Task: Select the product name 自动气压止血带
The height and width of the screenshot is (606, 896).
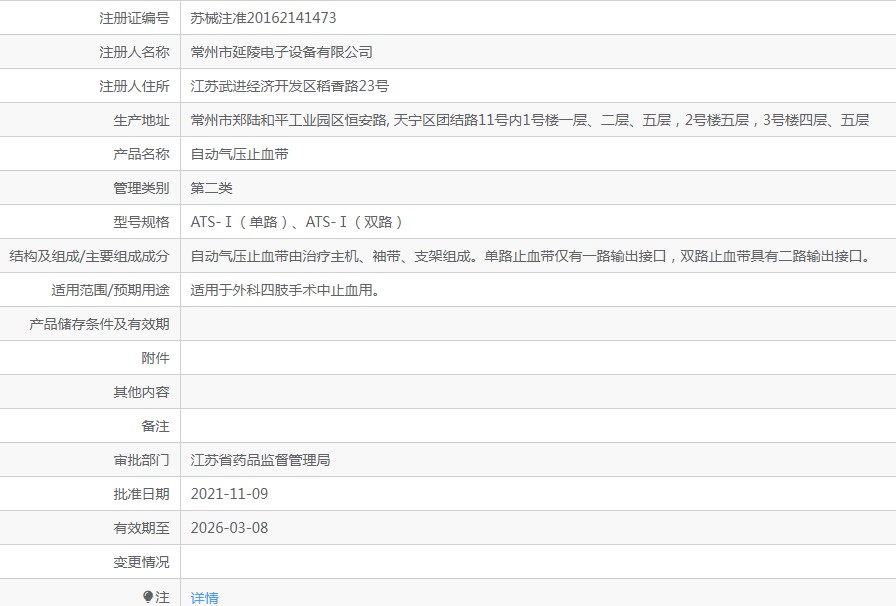Action: click(239, 154)
